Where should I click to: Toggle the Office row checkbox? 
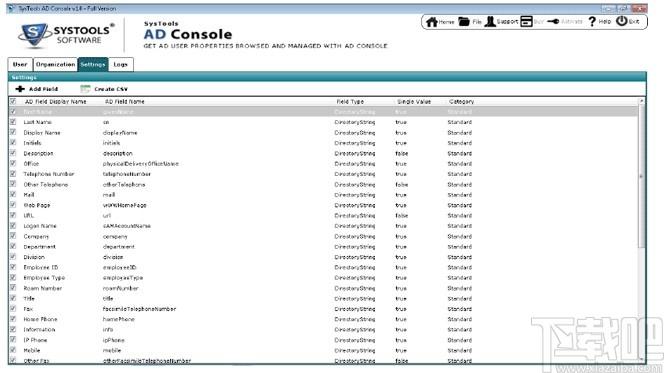13,163
